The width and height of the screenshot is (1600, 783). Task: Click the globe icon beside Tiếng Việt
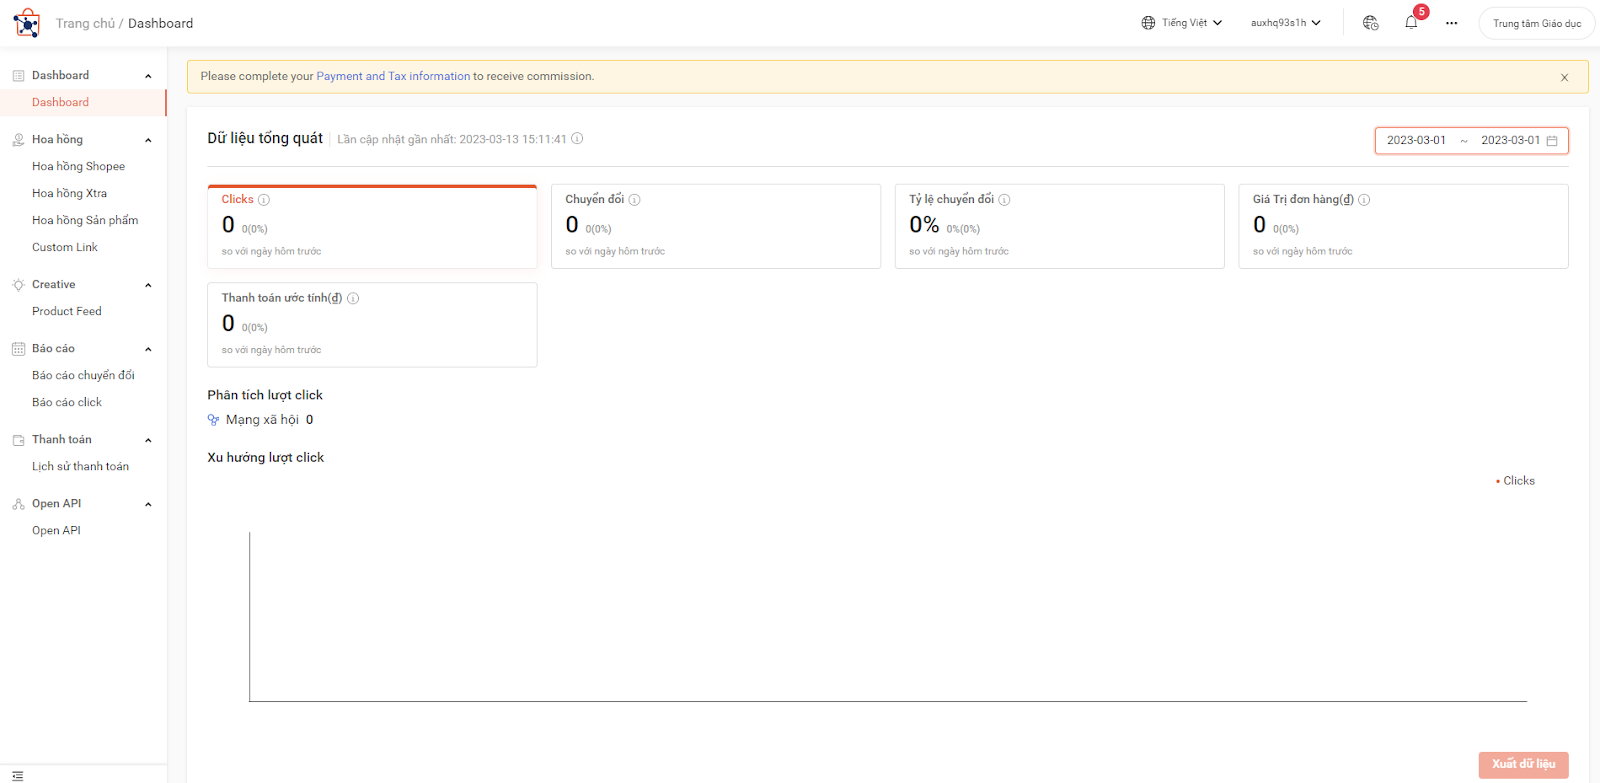(x=1148, y=23)
